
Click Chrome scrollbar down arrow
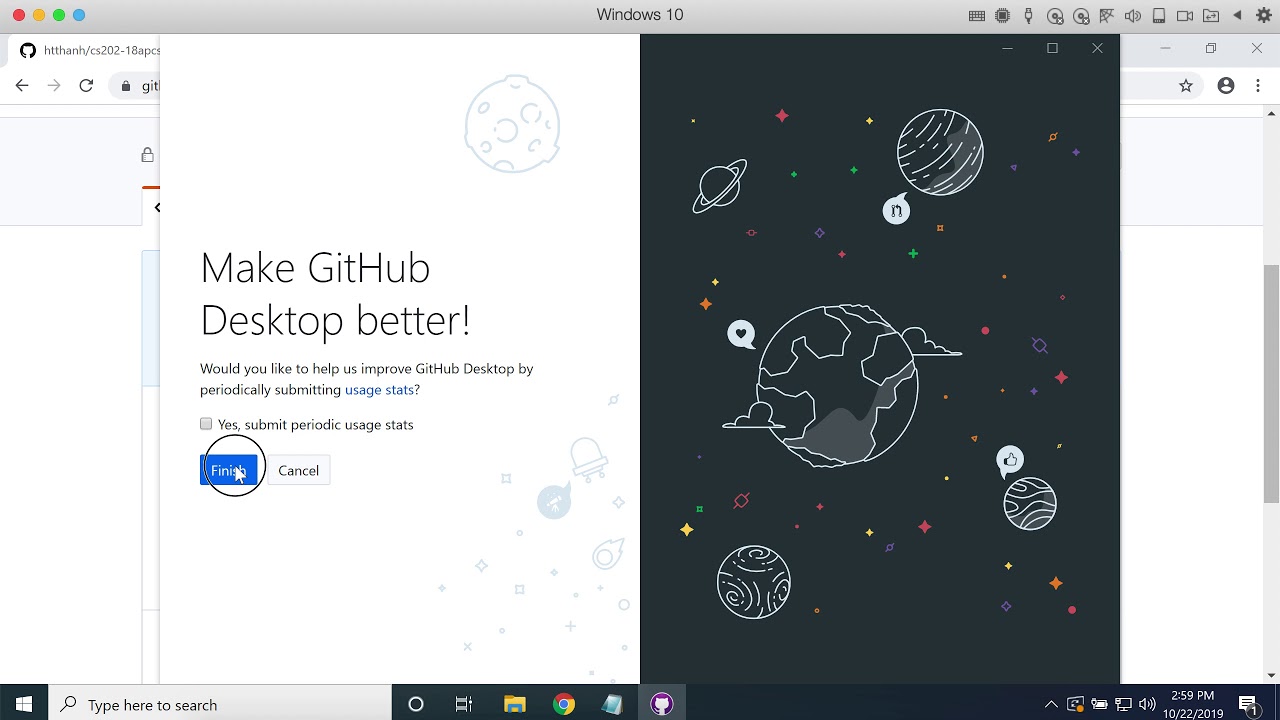[1272, 675]
